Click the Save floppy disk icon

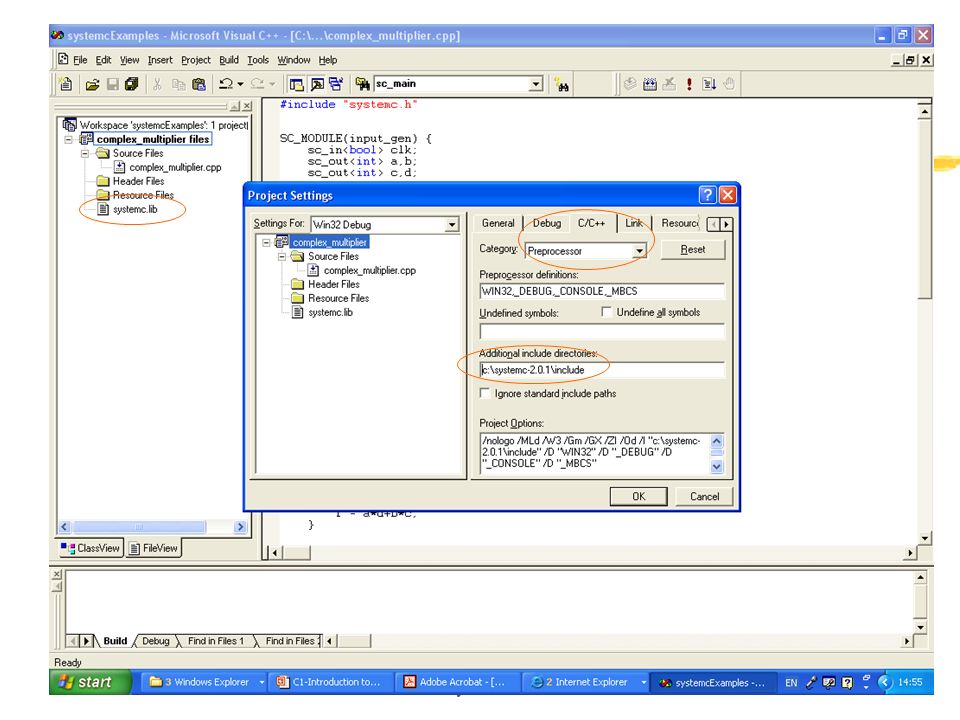coord(113,84)
